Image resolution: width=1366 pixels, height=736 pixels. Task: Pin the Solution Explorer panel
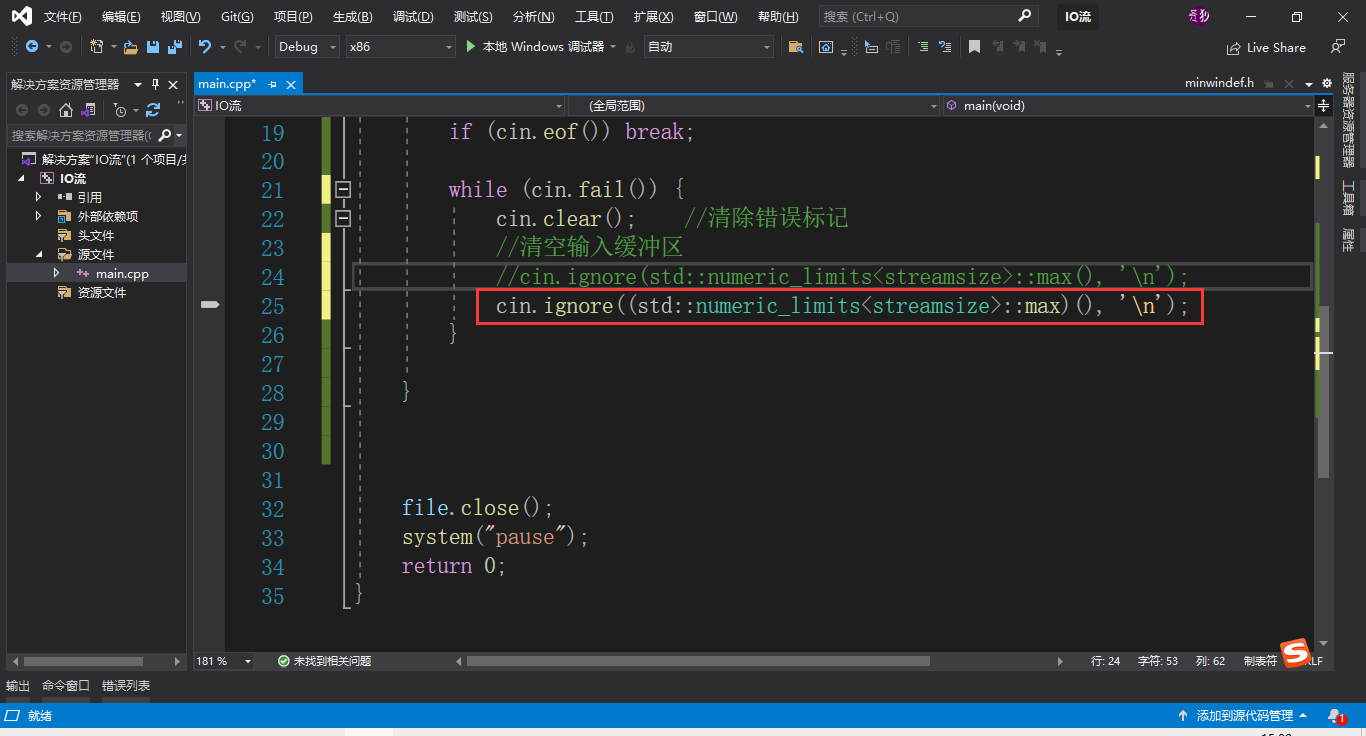coord(155,84)
